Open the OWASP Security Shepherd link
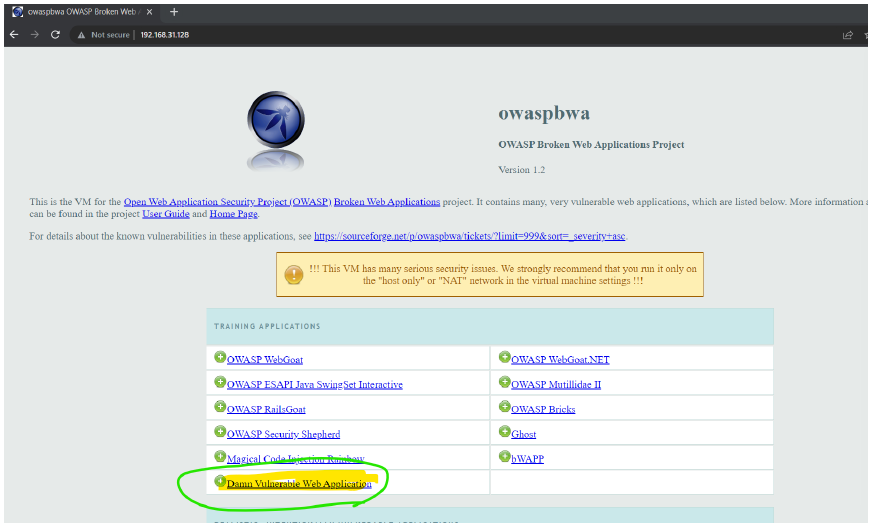The height and width of the screenshot is (527, 872). point(284,434)
